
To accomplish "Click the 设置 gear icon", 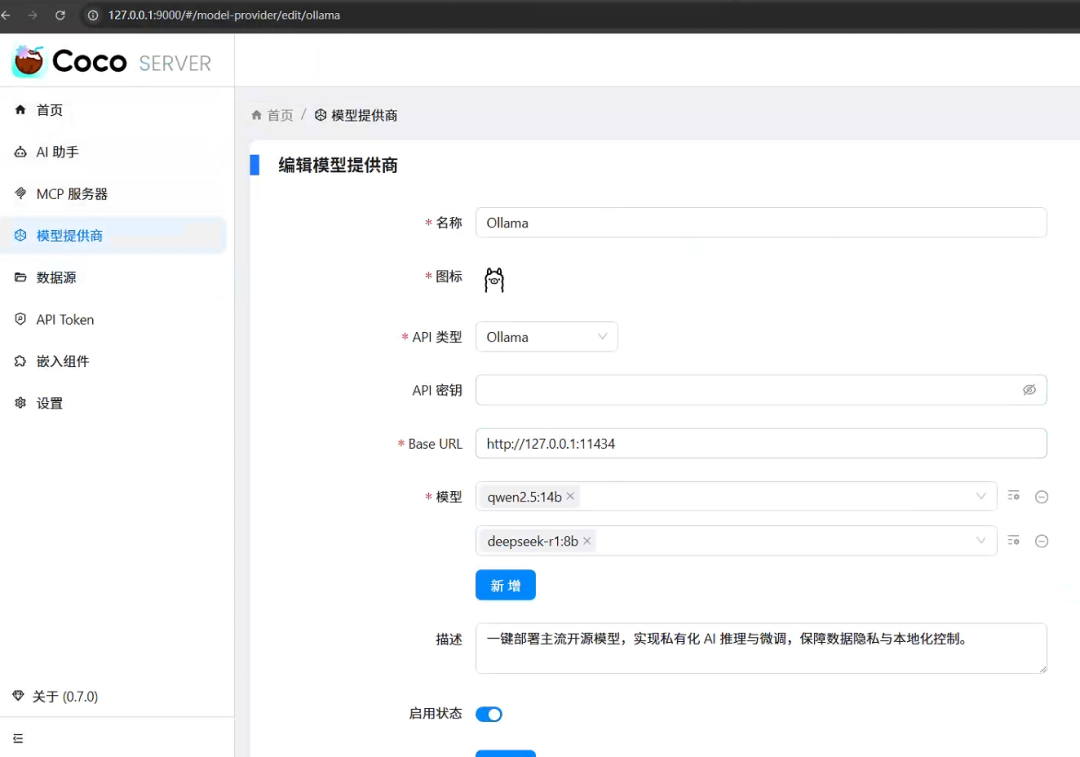I will (x=20, y=403).
